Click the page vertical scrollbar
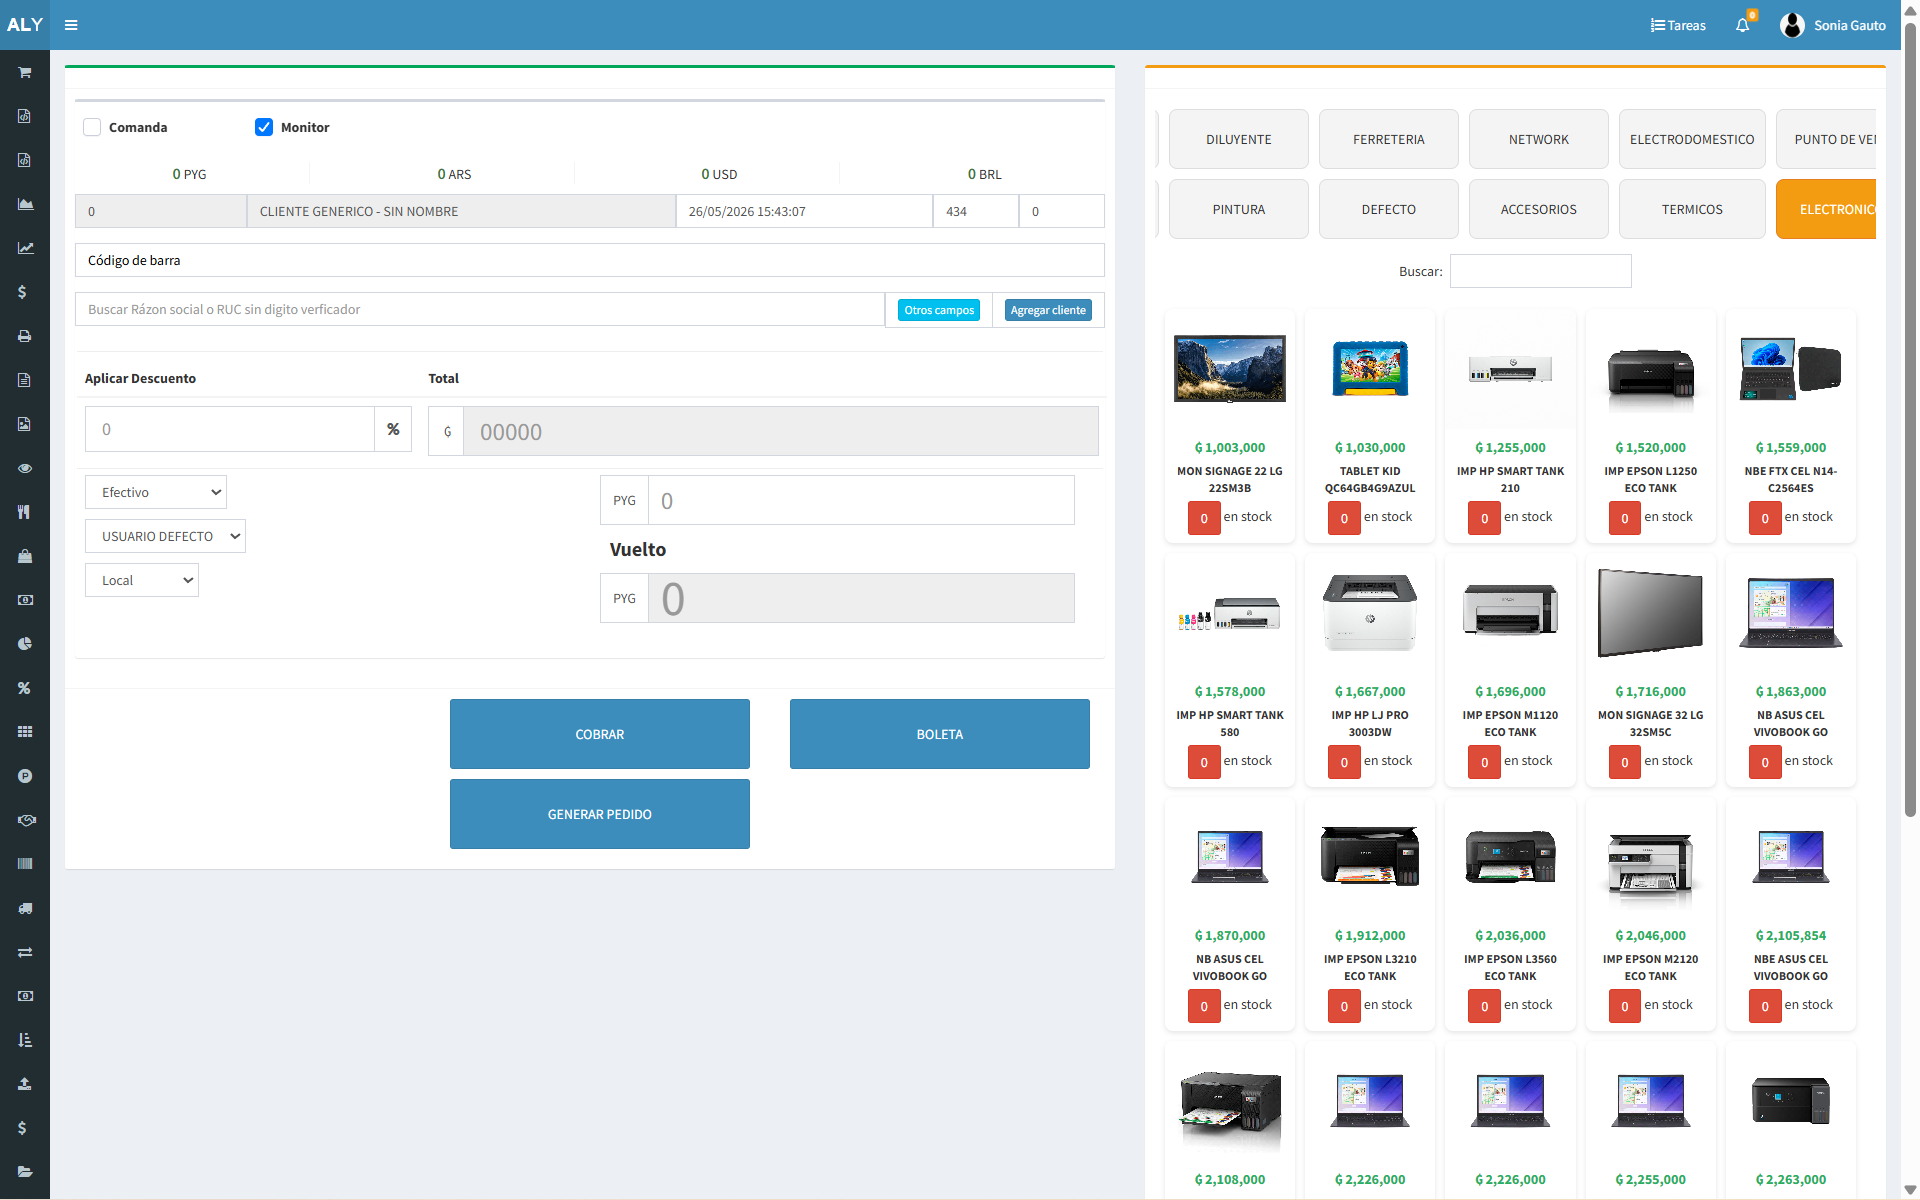This screenshot has height=1200, width=1920. click(x=1910, y=420)
